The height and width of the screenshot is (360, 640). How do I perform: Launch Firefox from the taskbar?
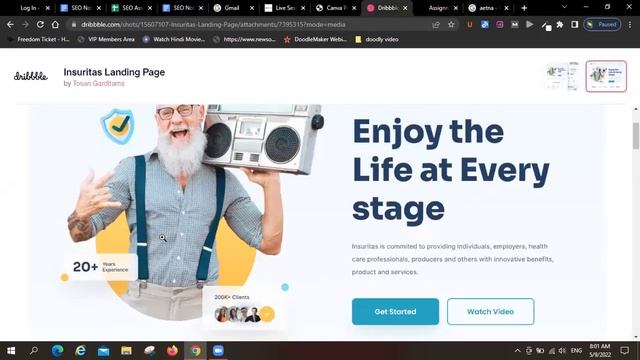[172, 351]
